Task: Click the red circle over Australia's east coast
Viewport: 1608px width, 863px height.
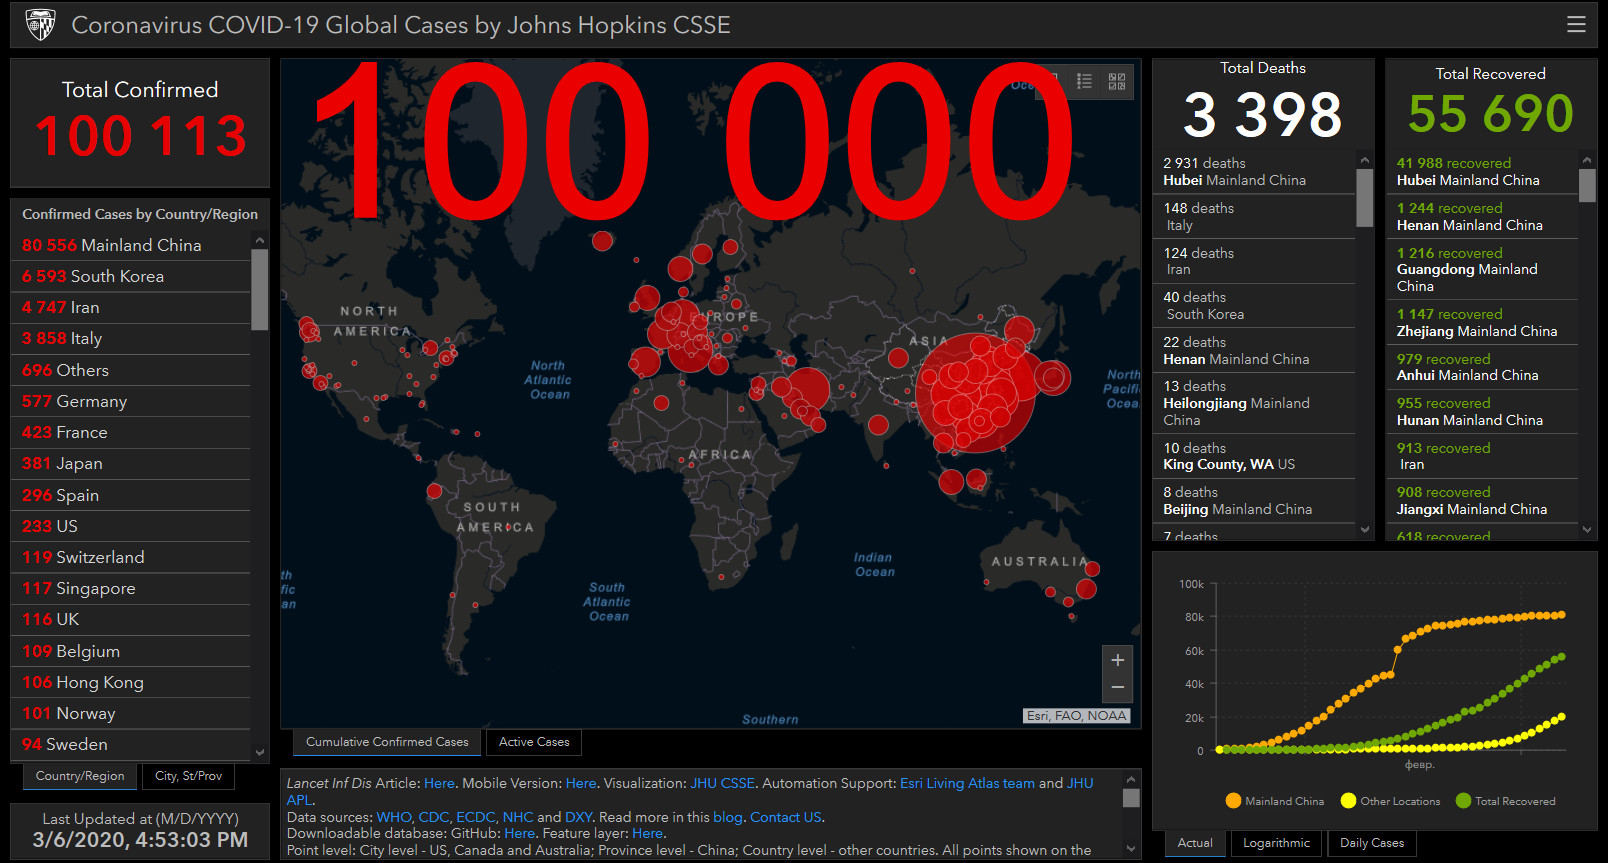Action: click(1087, 588)
